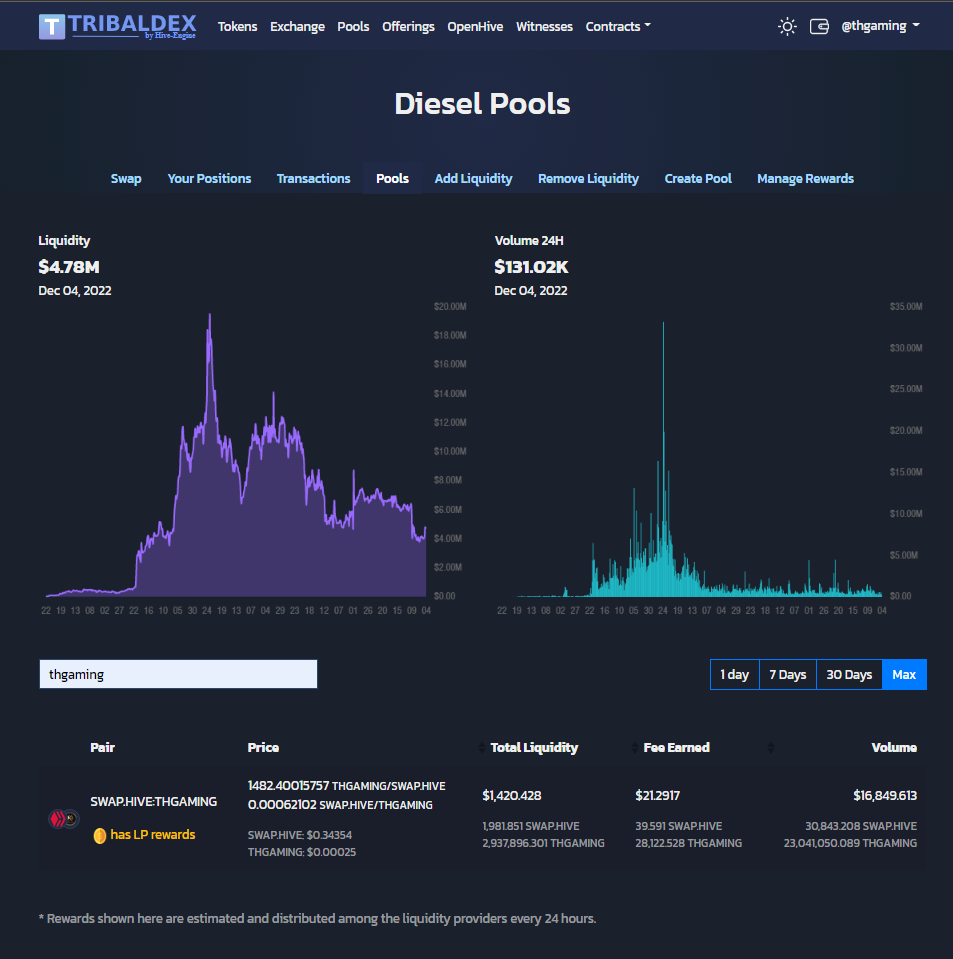Click the SWAP.HIVE:THGAMING pair token icon

coord(64,818)
